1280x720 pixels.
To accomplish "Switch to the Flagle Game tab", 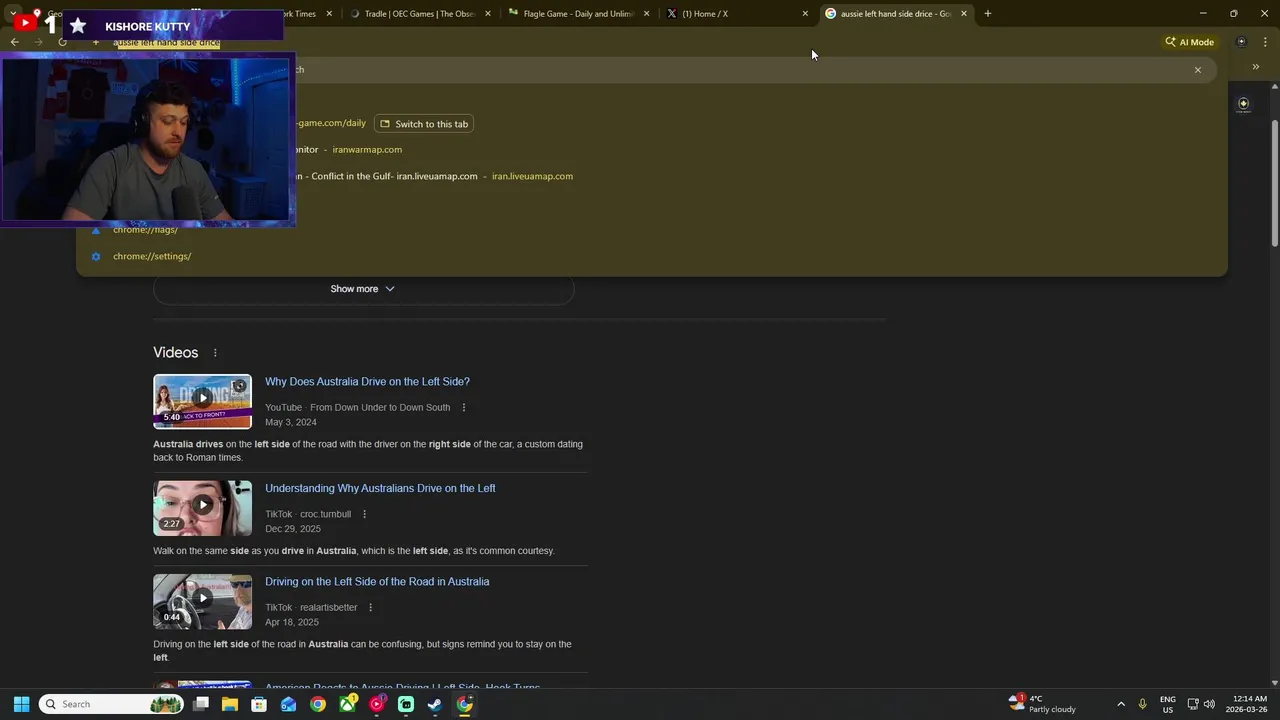I will pos(578,14).
